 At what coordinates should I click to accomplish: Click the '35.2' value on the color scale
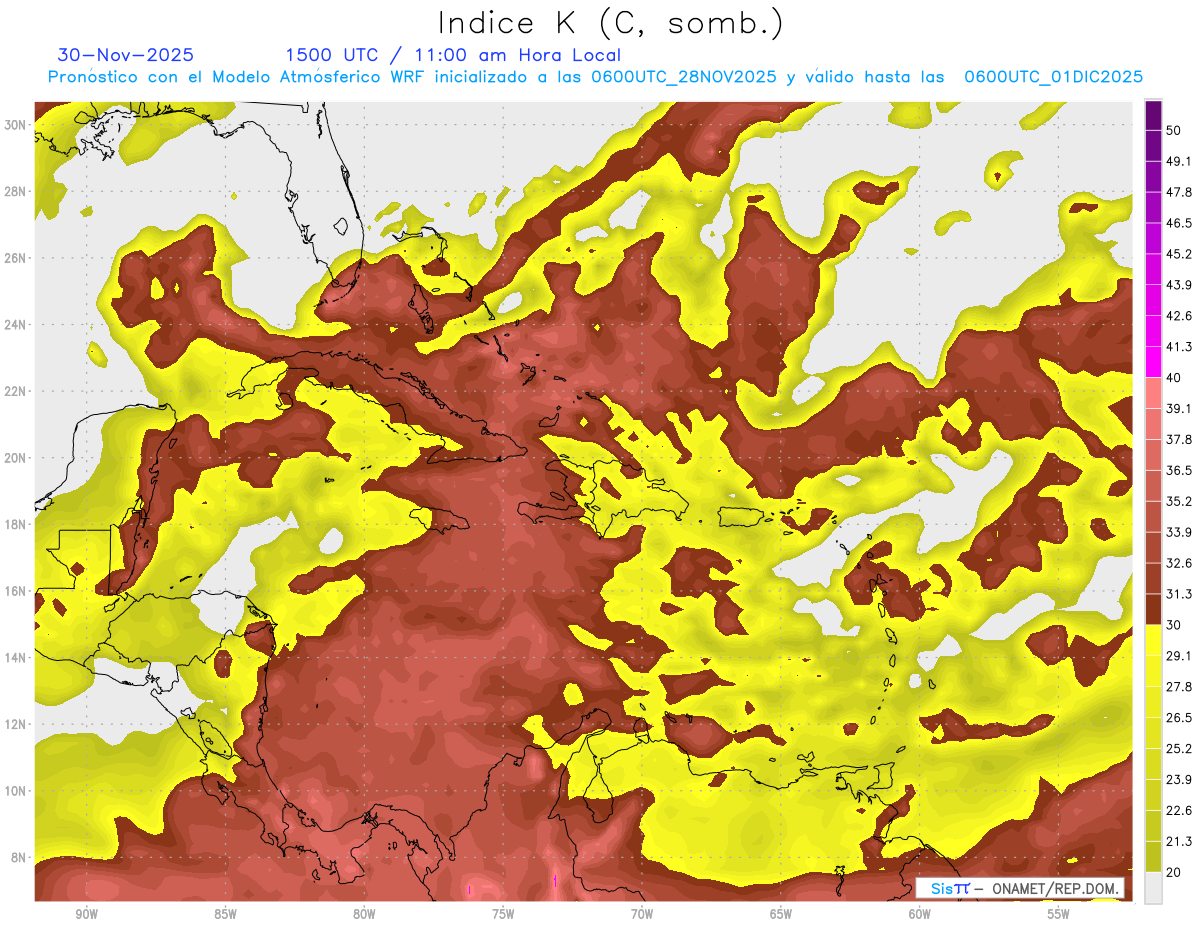point(1179,501)
